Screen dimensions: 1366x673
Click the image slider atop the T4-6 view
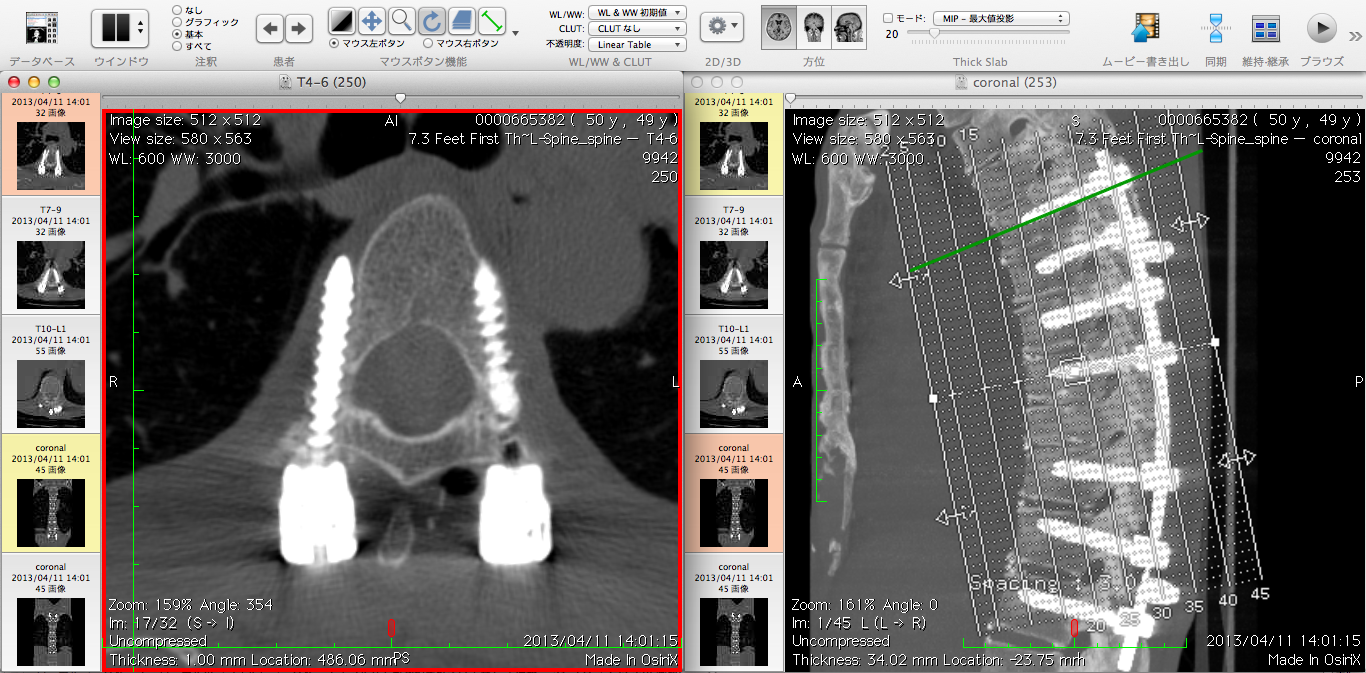pos(392,98)
